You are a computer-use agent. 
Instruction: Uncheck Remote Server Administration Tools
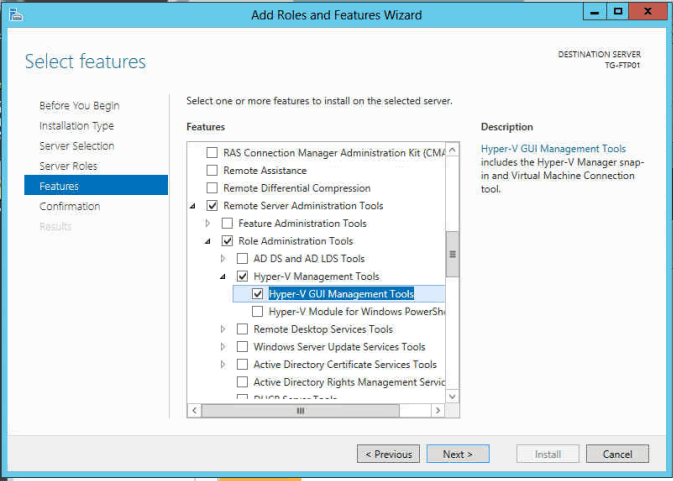coord(212,206)
